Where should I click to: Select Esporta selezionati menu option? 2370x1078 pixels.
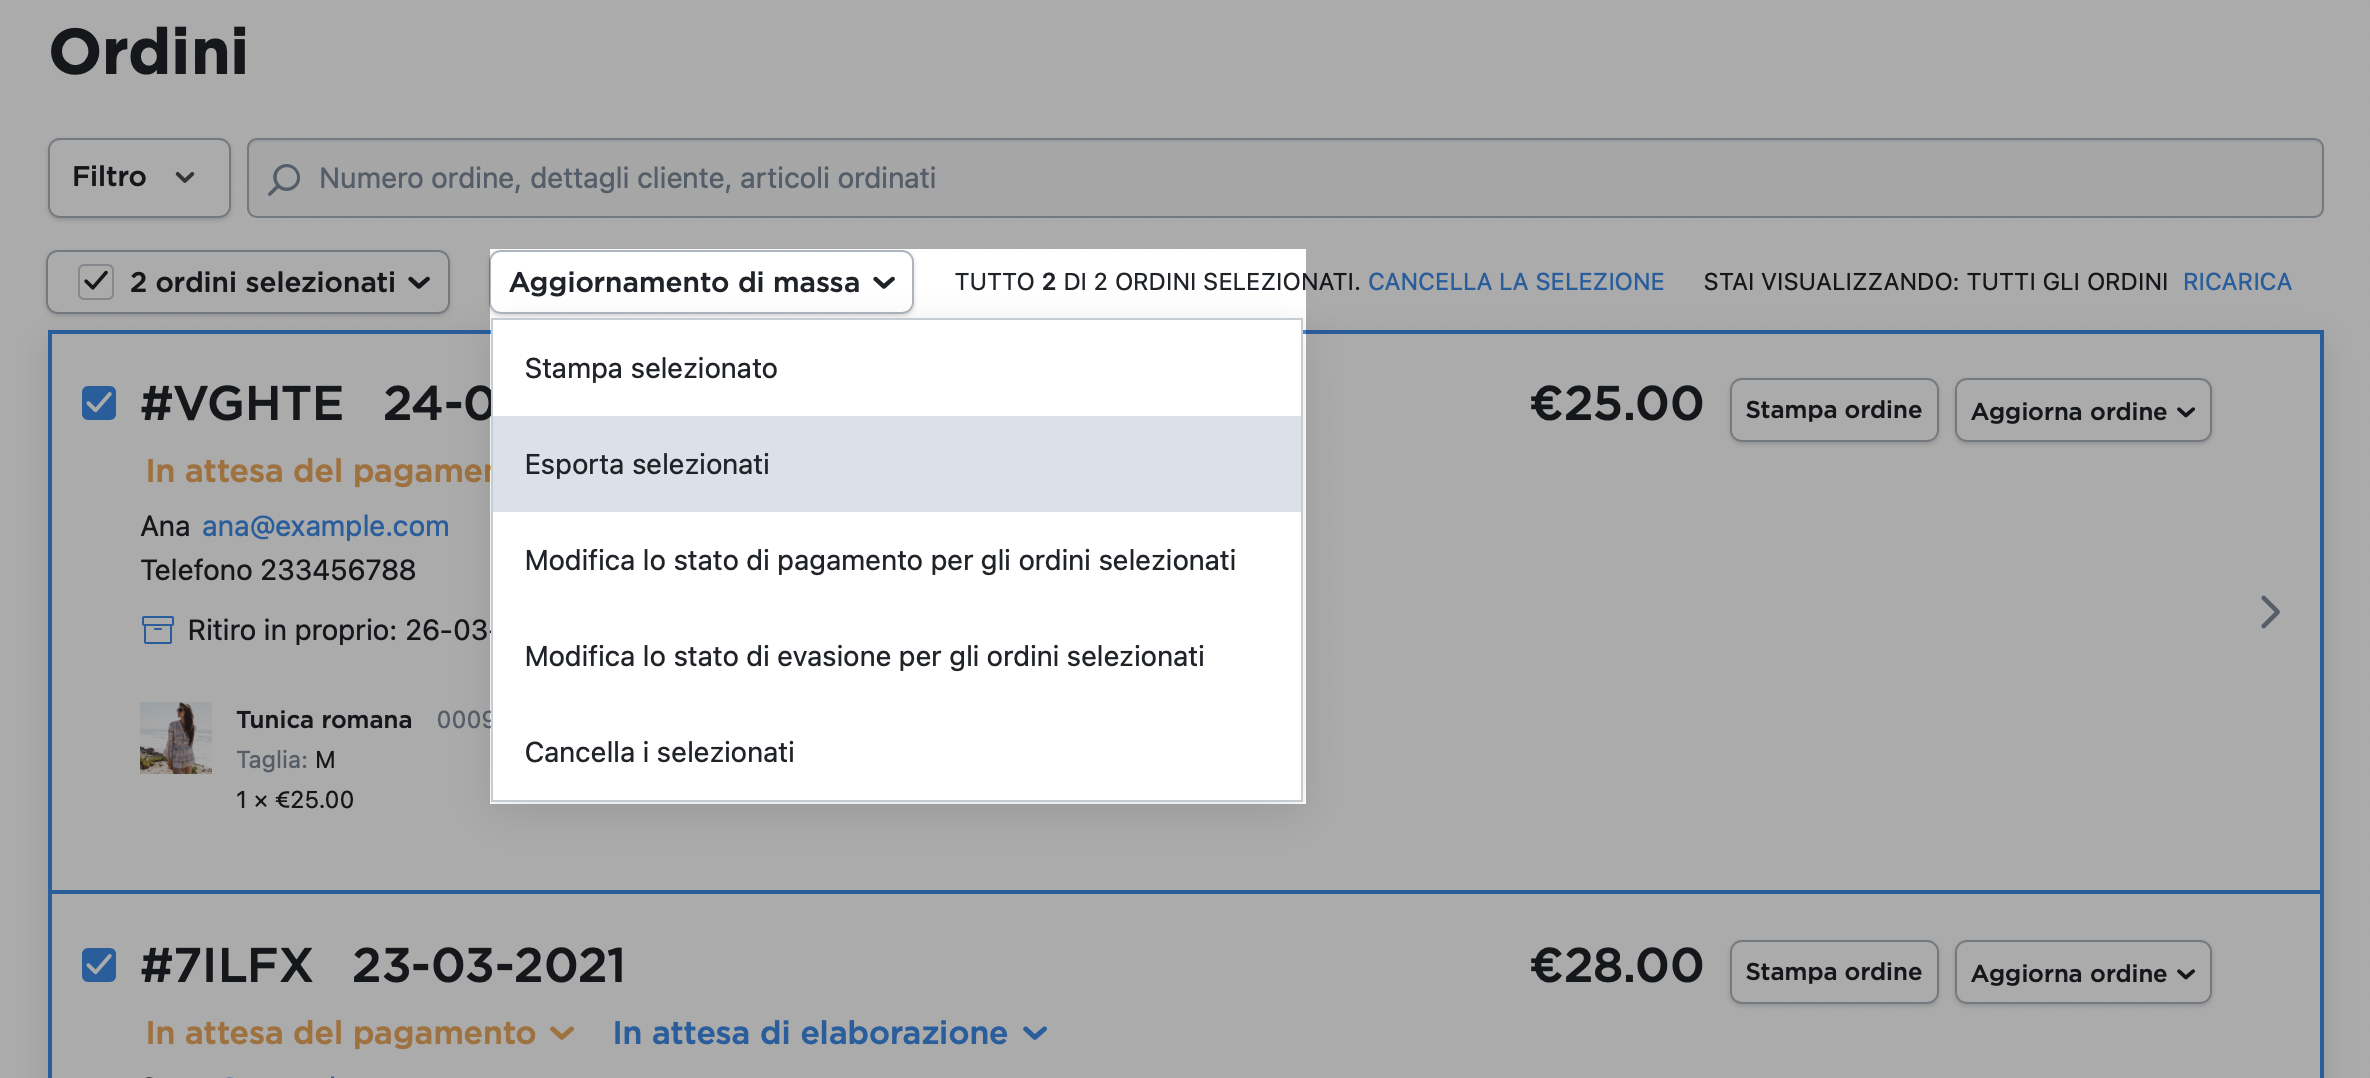tap(647, 464)
